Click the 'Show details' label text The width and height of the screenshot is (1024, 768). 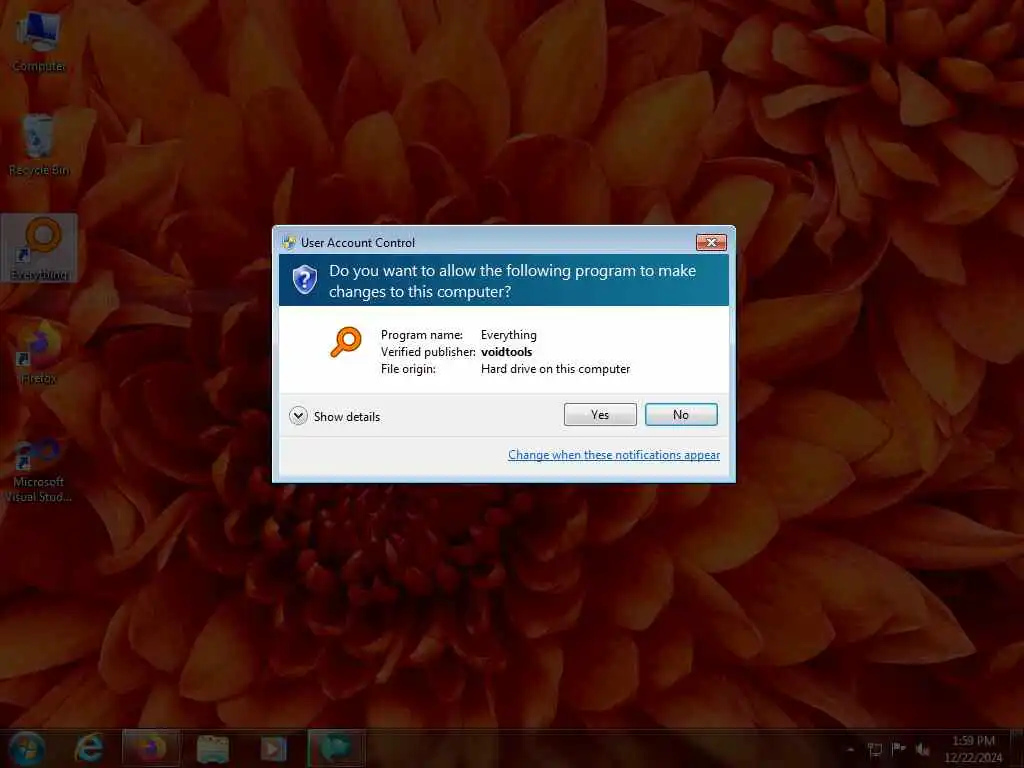click(347, 417)
